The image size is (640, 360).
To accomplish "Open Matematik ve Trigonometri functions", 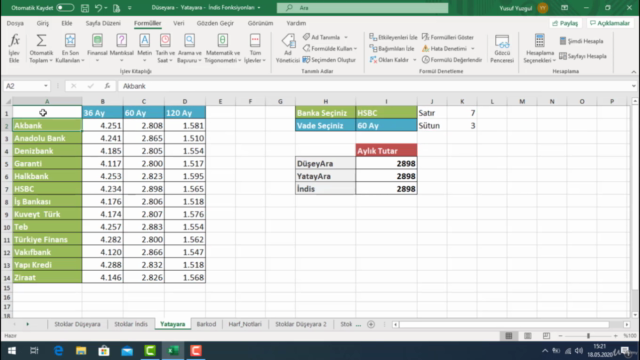I will [x=222, y=48].
